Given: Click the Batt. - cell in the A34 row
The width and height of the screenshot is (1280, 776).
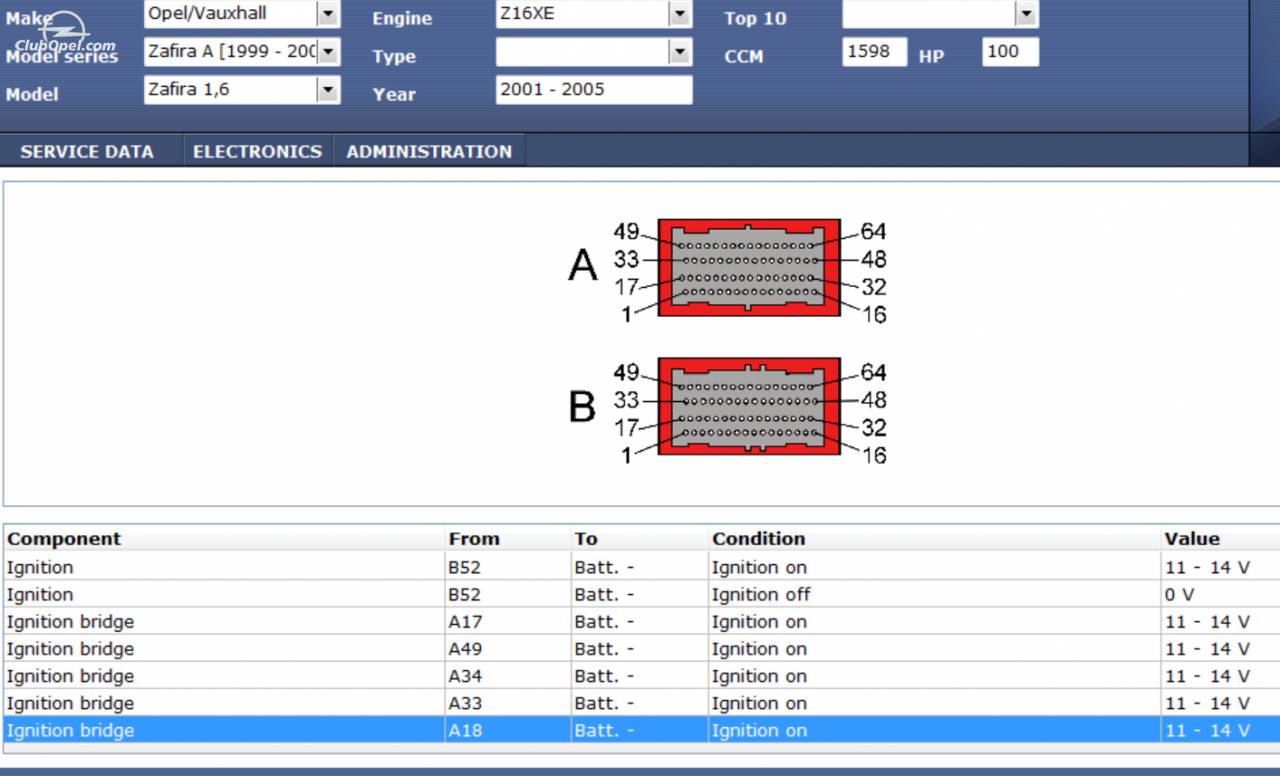Looking at the screenshot, I should pos(639,676).
